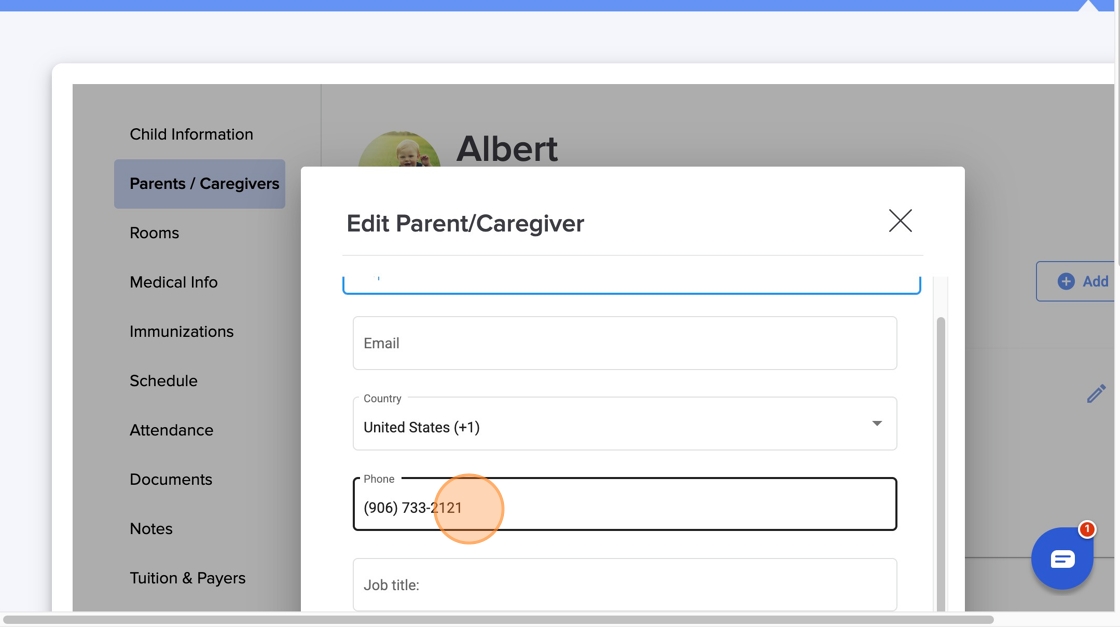Viewport: 1120px width, 627px height.
Task: Open the chat support widget
Action: 1062,558
